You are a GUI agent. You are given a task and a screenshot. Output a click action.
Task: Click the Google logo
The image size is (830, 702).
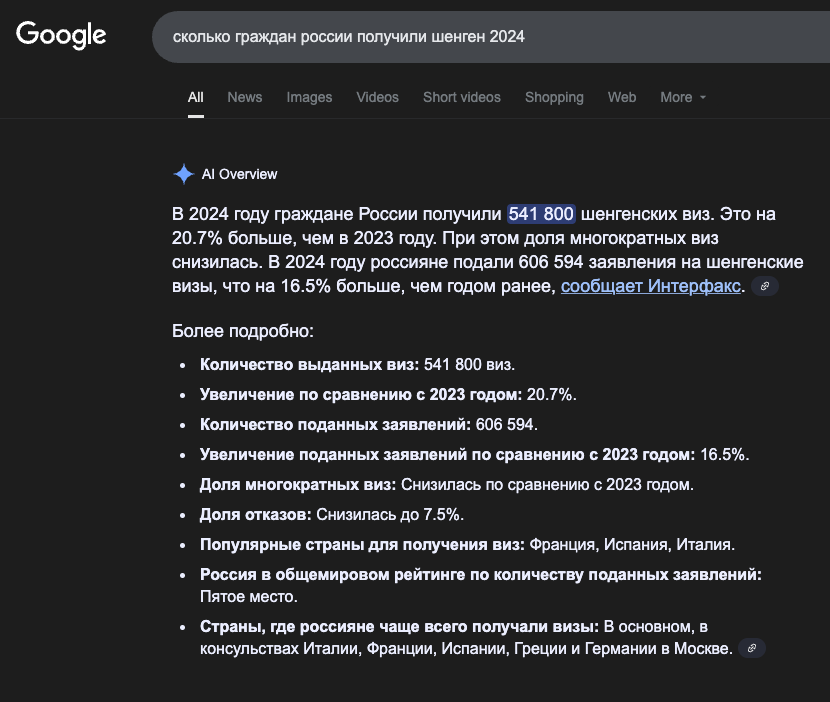[x=61, y=35]
